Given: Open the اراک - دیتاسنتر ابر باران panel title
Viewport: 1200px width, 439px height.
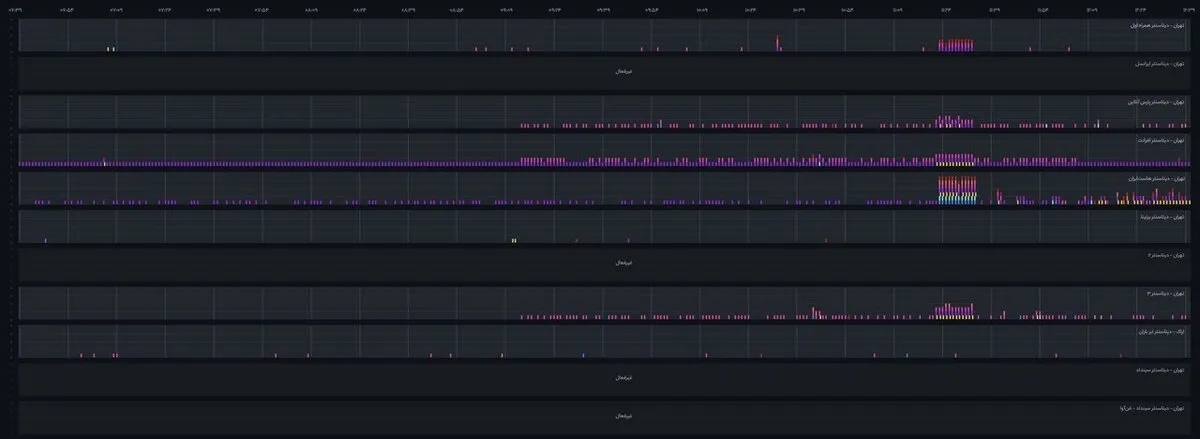Looking at the screenshot, I should tap(1160, 331).
